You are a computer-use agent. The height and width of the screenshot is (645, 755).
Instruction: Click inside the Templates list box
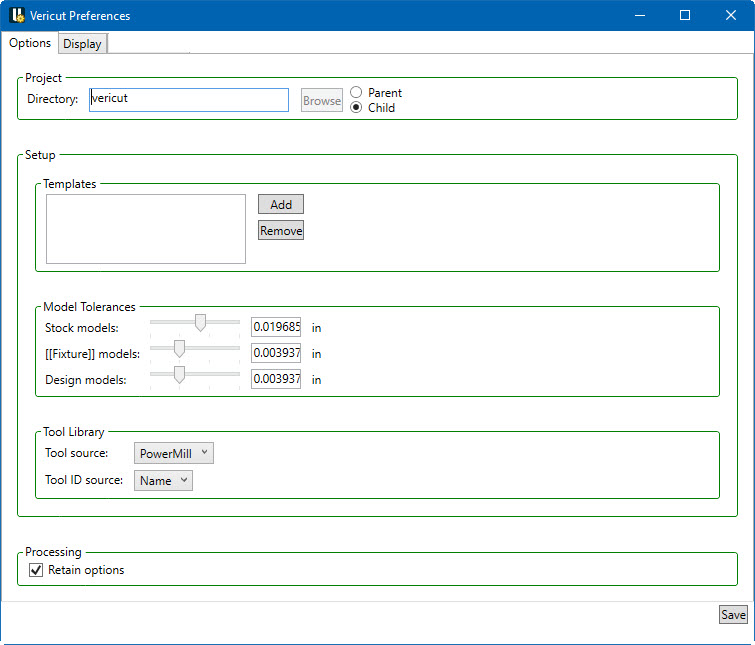(x=146, y=229)
